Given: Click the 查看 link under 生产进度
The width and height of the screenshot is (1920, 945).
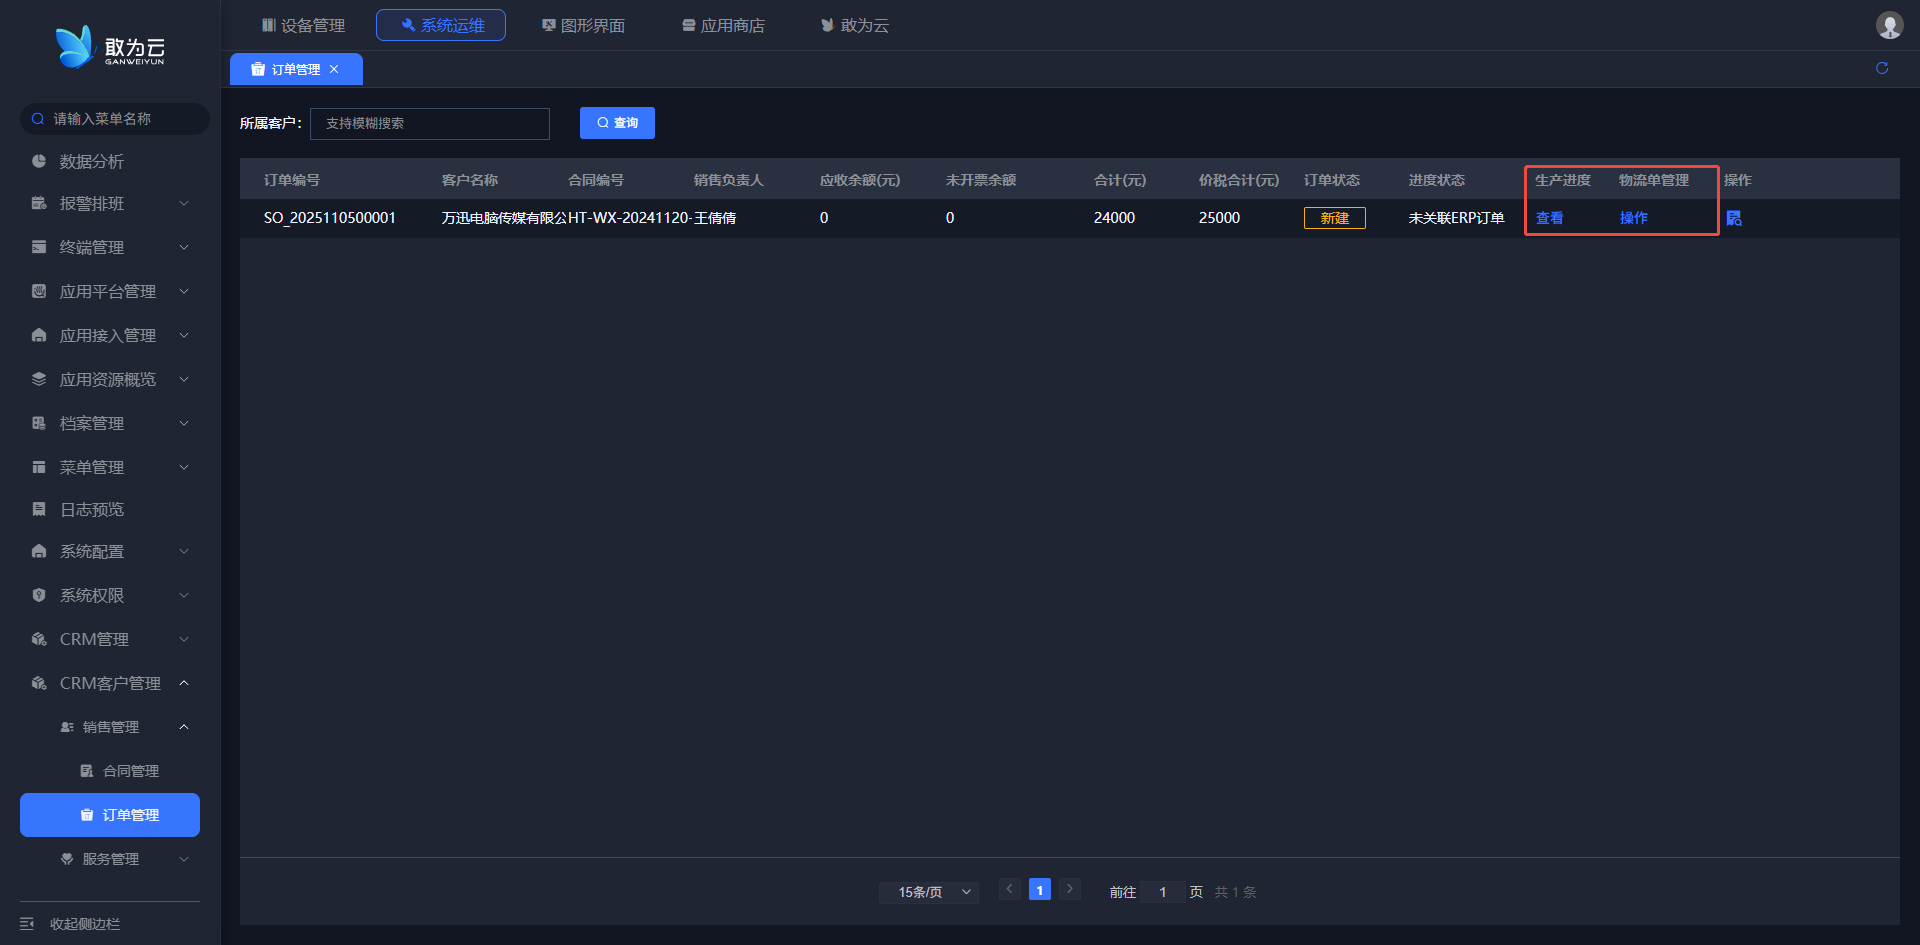Looking at the screenshot, I should point(1549,218).
